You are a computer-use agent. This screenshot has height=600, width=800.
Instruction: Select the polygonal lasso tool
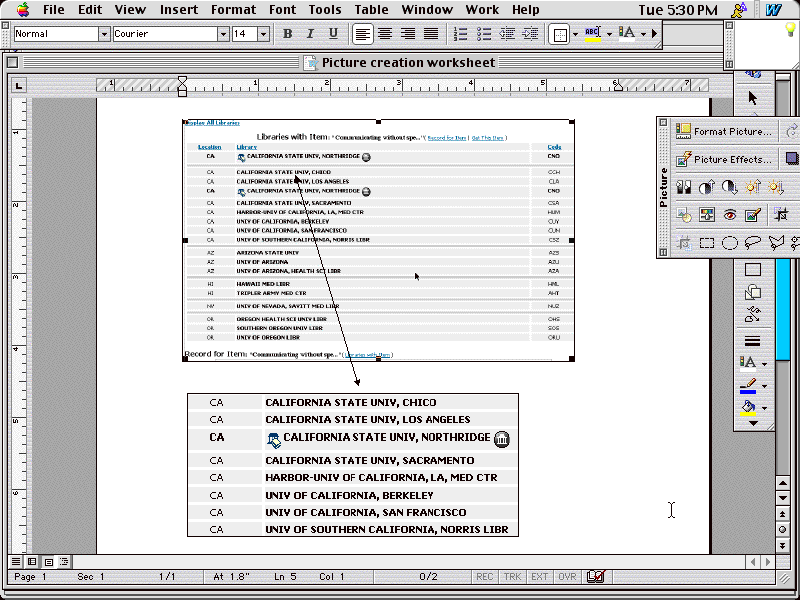point(776,243)
